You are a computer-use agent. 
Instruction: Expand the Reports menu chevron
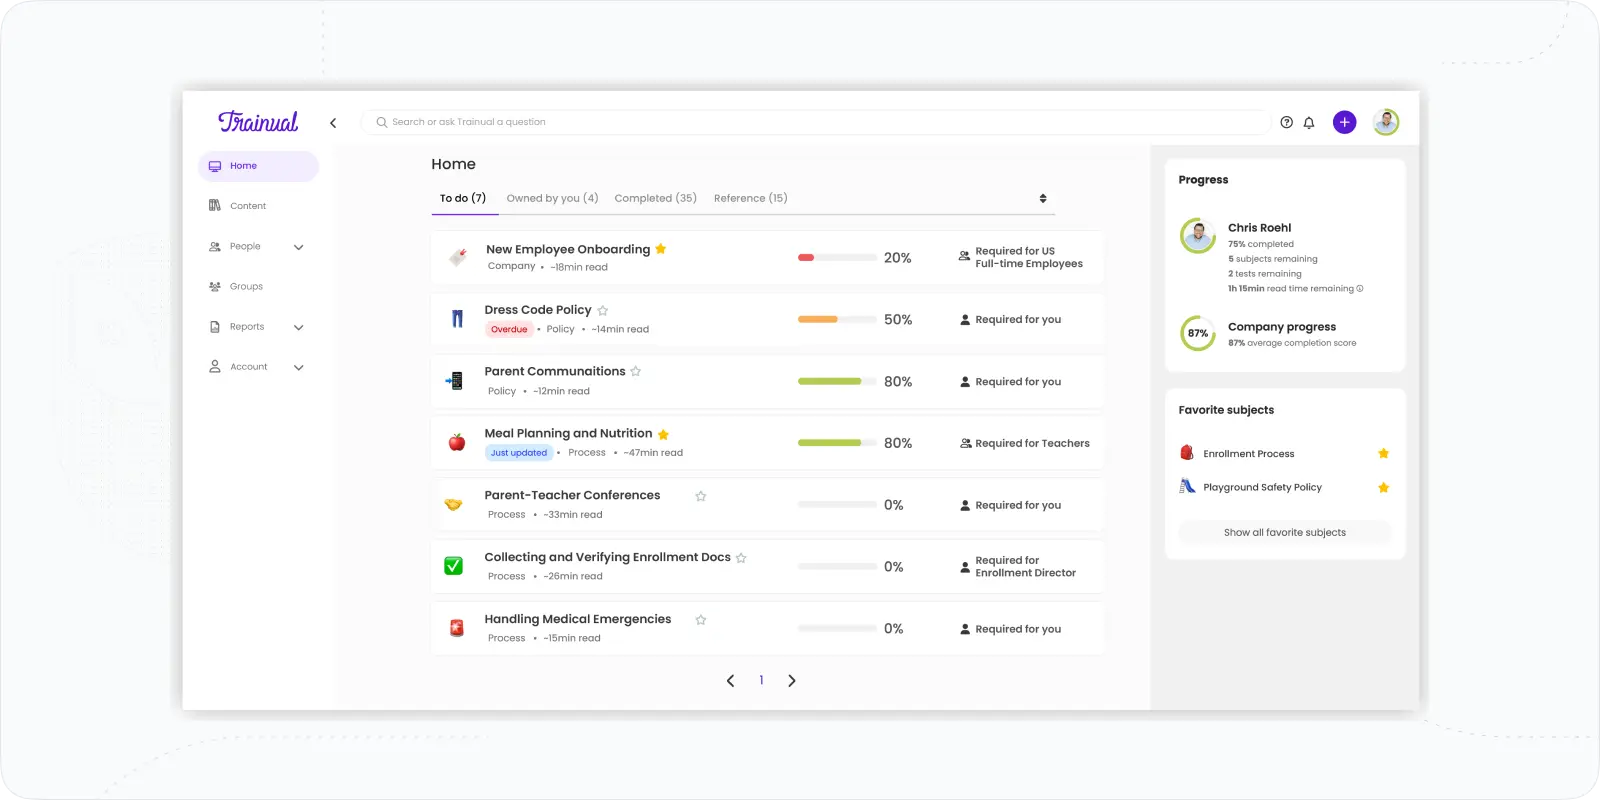(298, 327)
